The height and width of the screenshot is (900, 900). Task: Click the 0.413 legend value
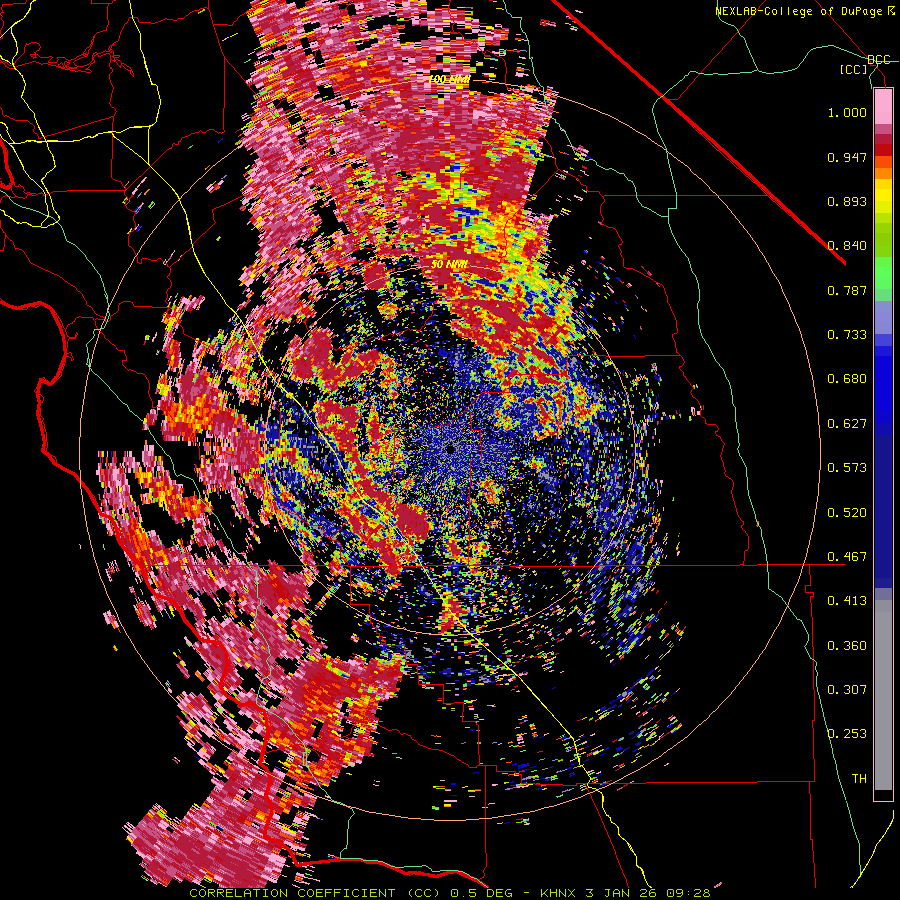click(x=847, y=601)
